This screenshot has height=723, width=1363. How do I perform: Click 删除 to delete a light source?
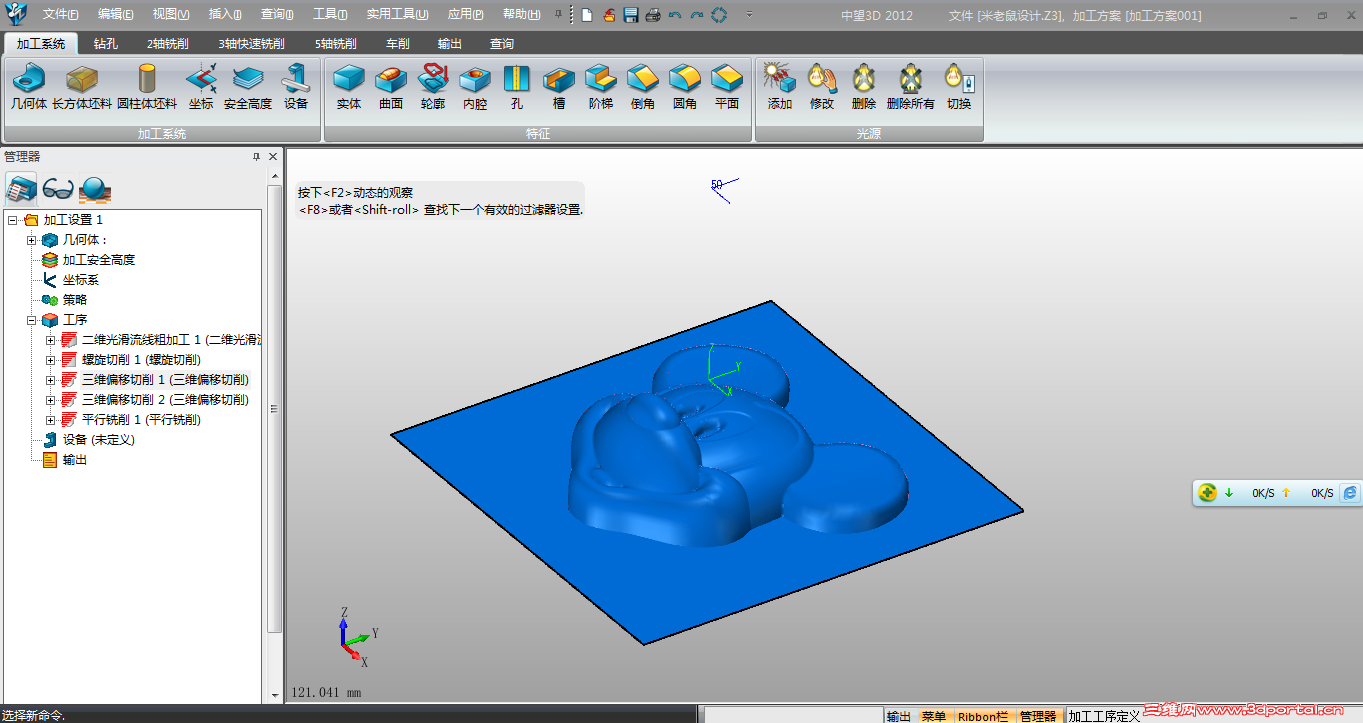coord(864,87)
